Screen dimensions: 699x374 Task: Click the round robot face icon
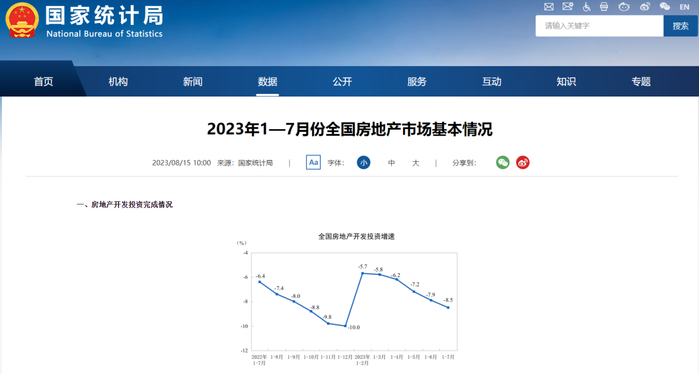[624, 7]
